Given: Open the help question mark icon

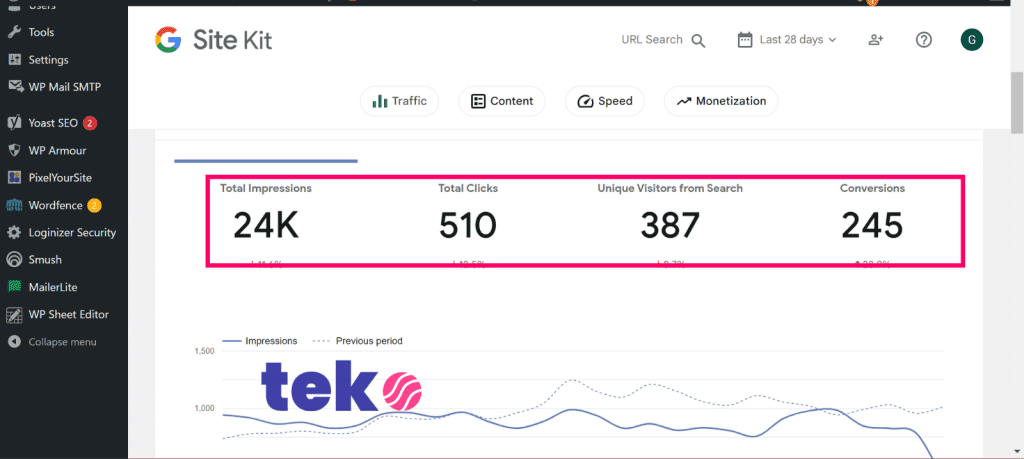Looking at the screenshot, I should [x=924, y=40].
